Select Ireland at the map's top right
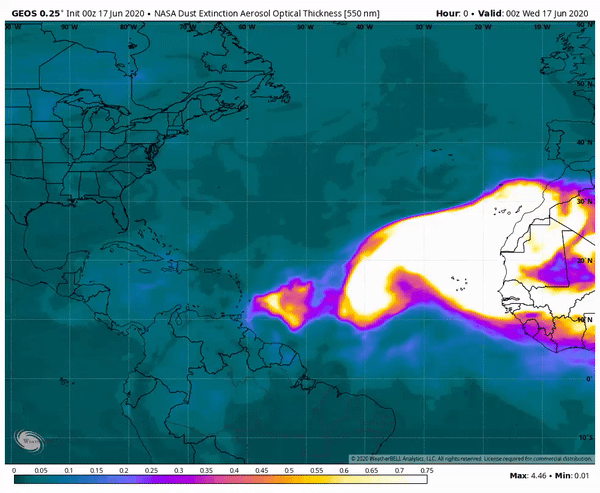Image resolution: width=600 pixels, height=493 pixels. pyautogui.click(x=553, y=64)
